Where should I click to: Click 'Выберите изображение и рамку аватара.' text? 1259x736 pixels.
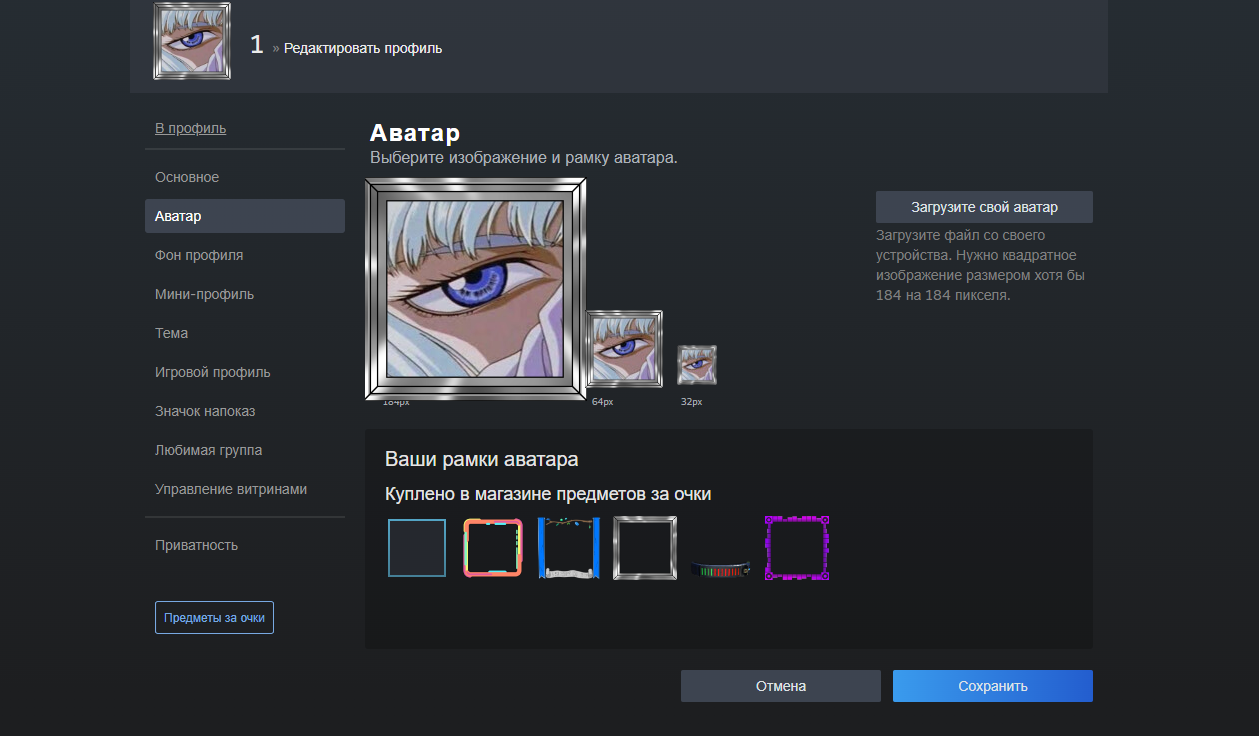point(524,158)
